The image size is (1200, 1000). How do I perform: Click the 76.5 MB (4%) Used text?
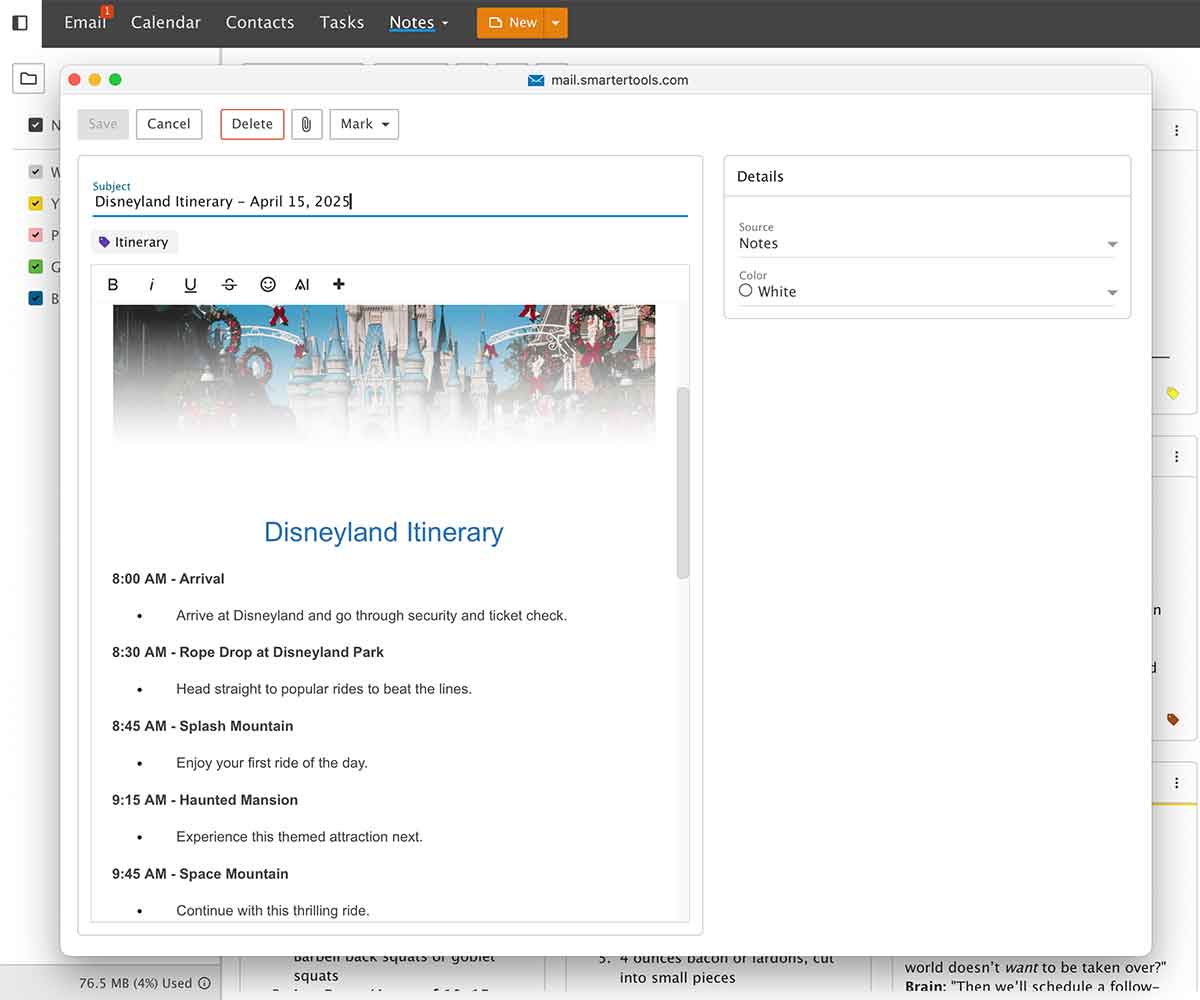[x=135, y=983]
